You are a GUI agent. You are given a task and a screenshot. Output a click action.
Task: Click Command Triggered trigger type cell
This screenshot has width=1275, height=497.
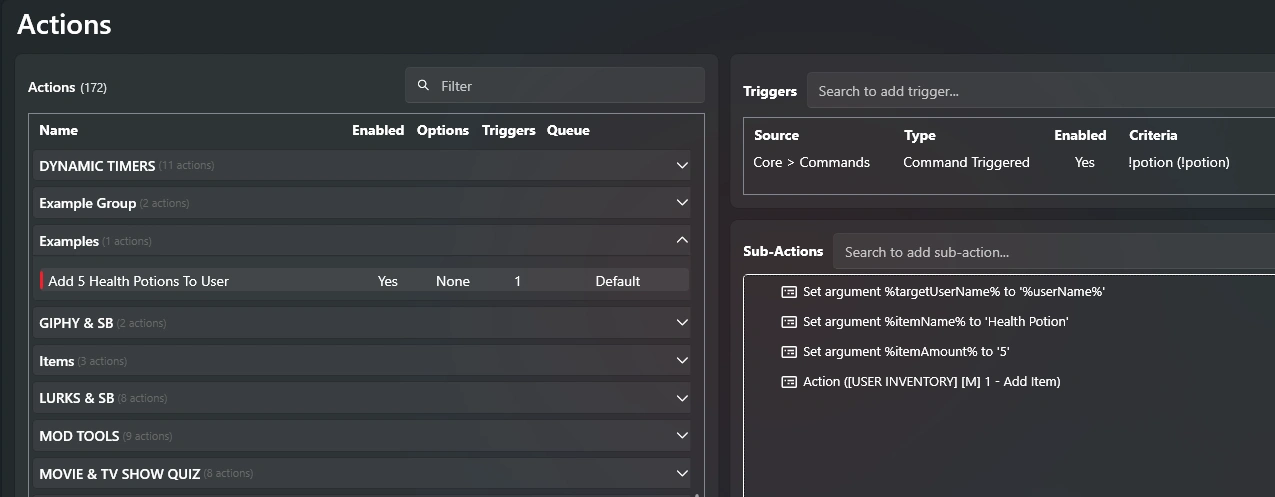[x=966, y=162]
